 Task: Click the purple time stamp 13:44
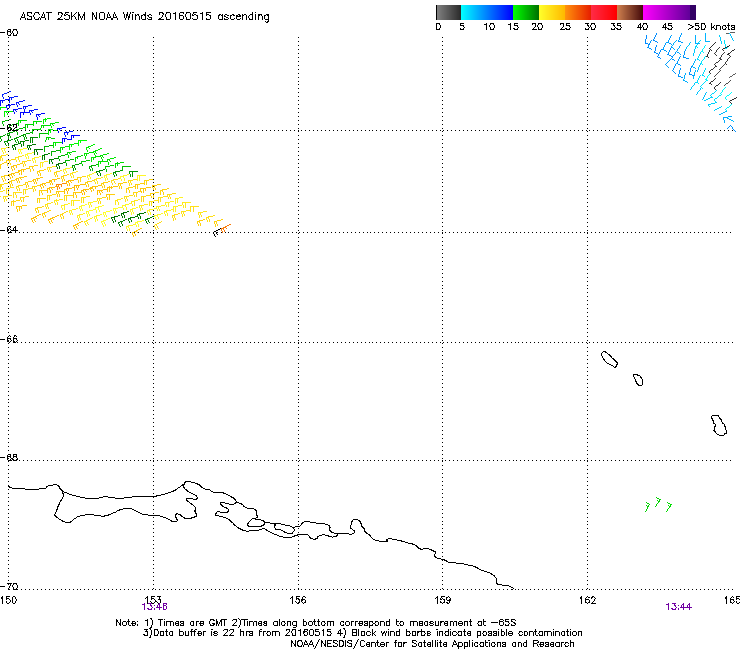coord(679,607)
